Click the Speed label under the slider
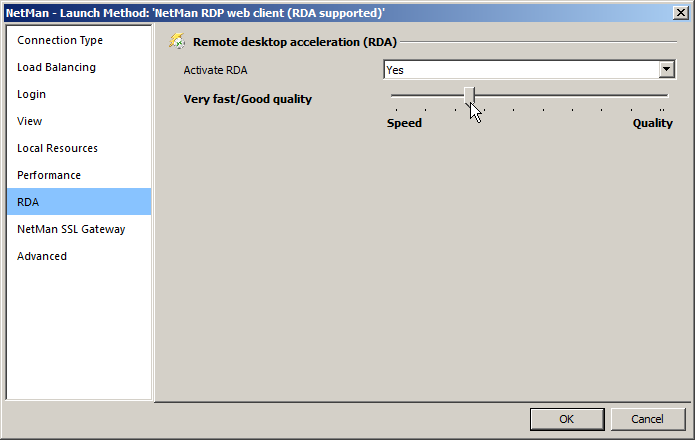The image size is (695, 440). (x=404, y=123)
